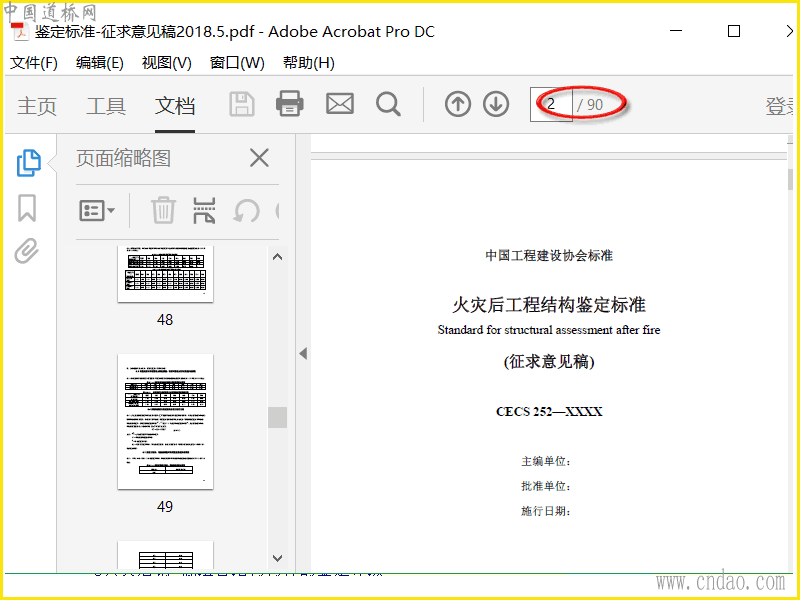Switch to the 主页 tab

click(37, 106)
